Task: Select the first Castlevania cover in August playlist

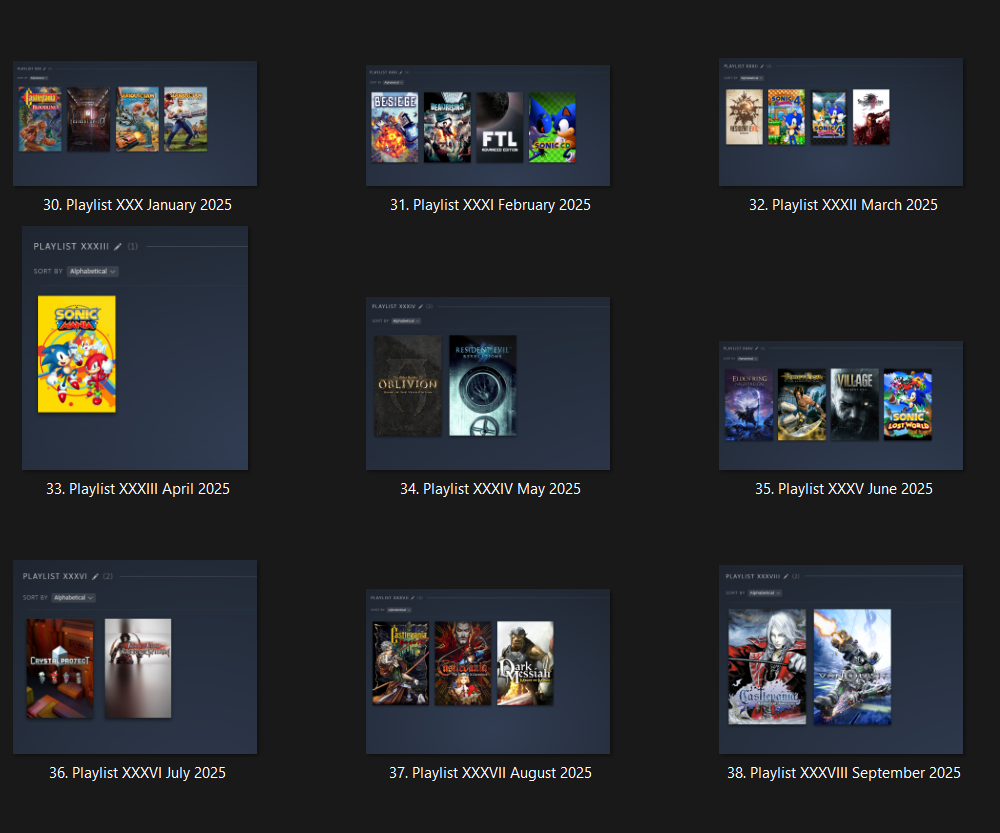Action: click(401, 663)
